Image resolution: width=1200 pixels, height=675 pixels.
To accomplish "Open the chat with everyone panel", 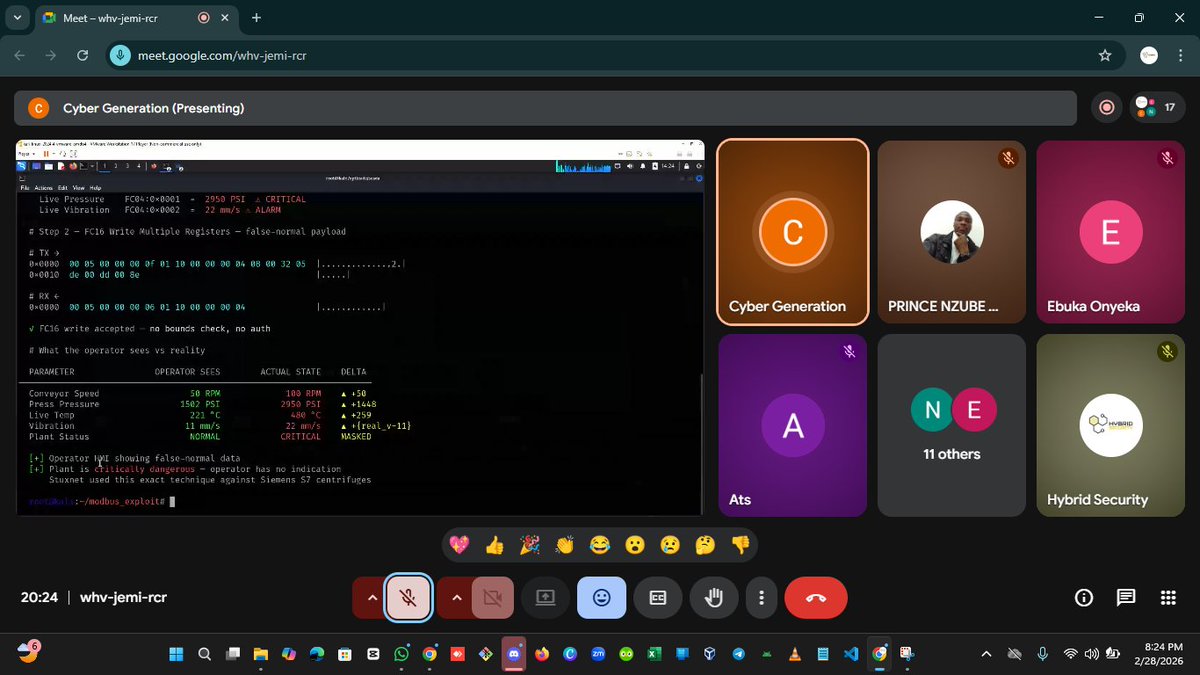I will click(1126, 598).
